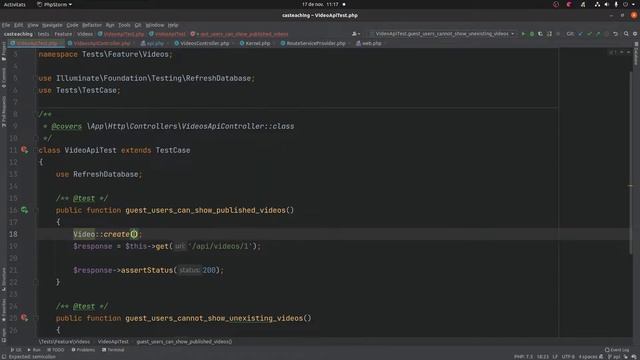Run the selected test configuration
The height and width of the screenshot is (360, 640).
[523, 34]
